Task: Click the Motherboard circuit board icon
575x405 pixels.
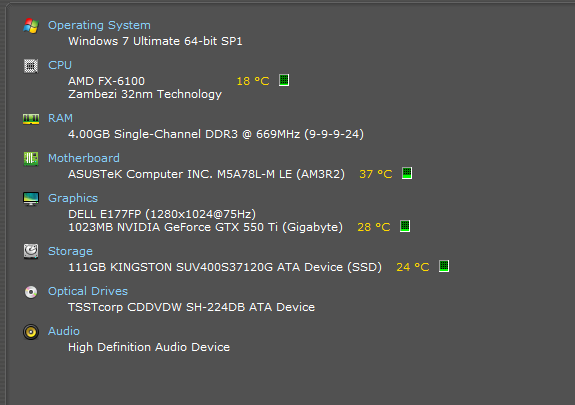Action: 31,159
